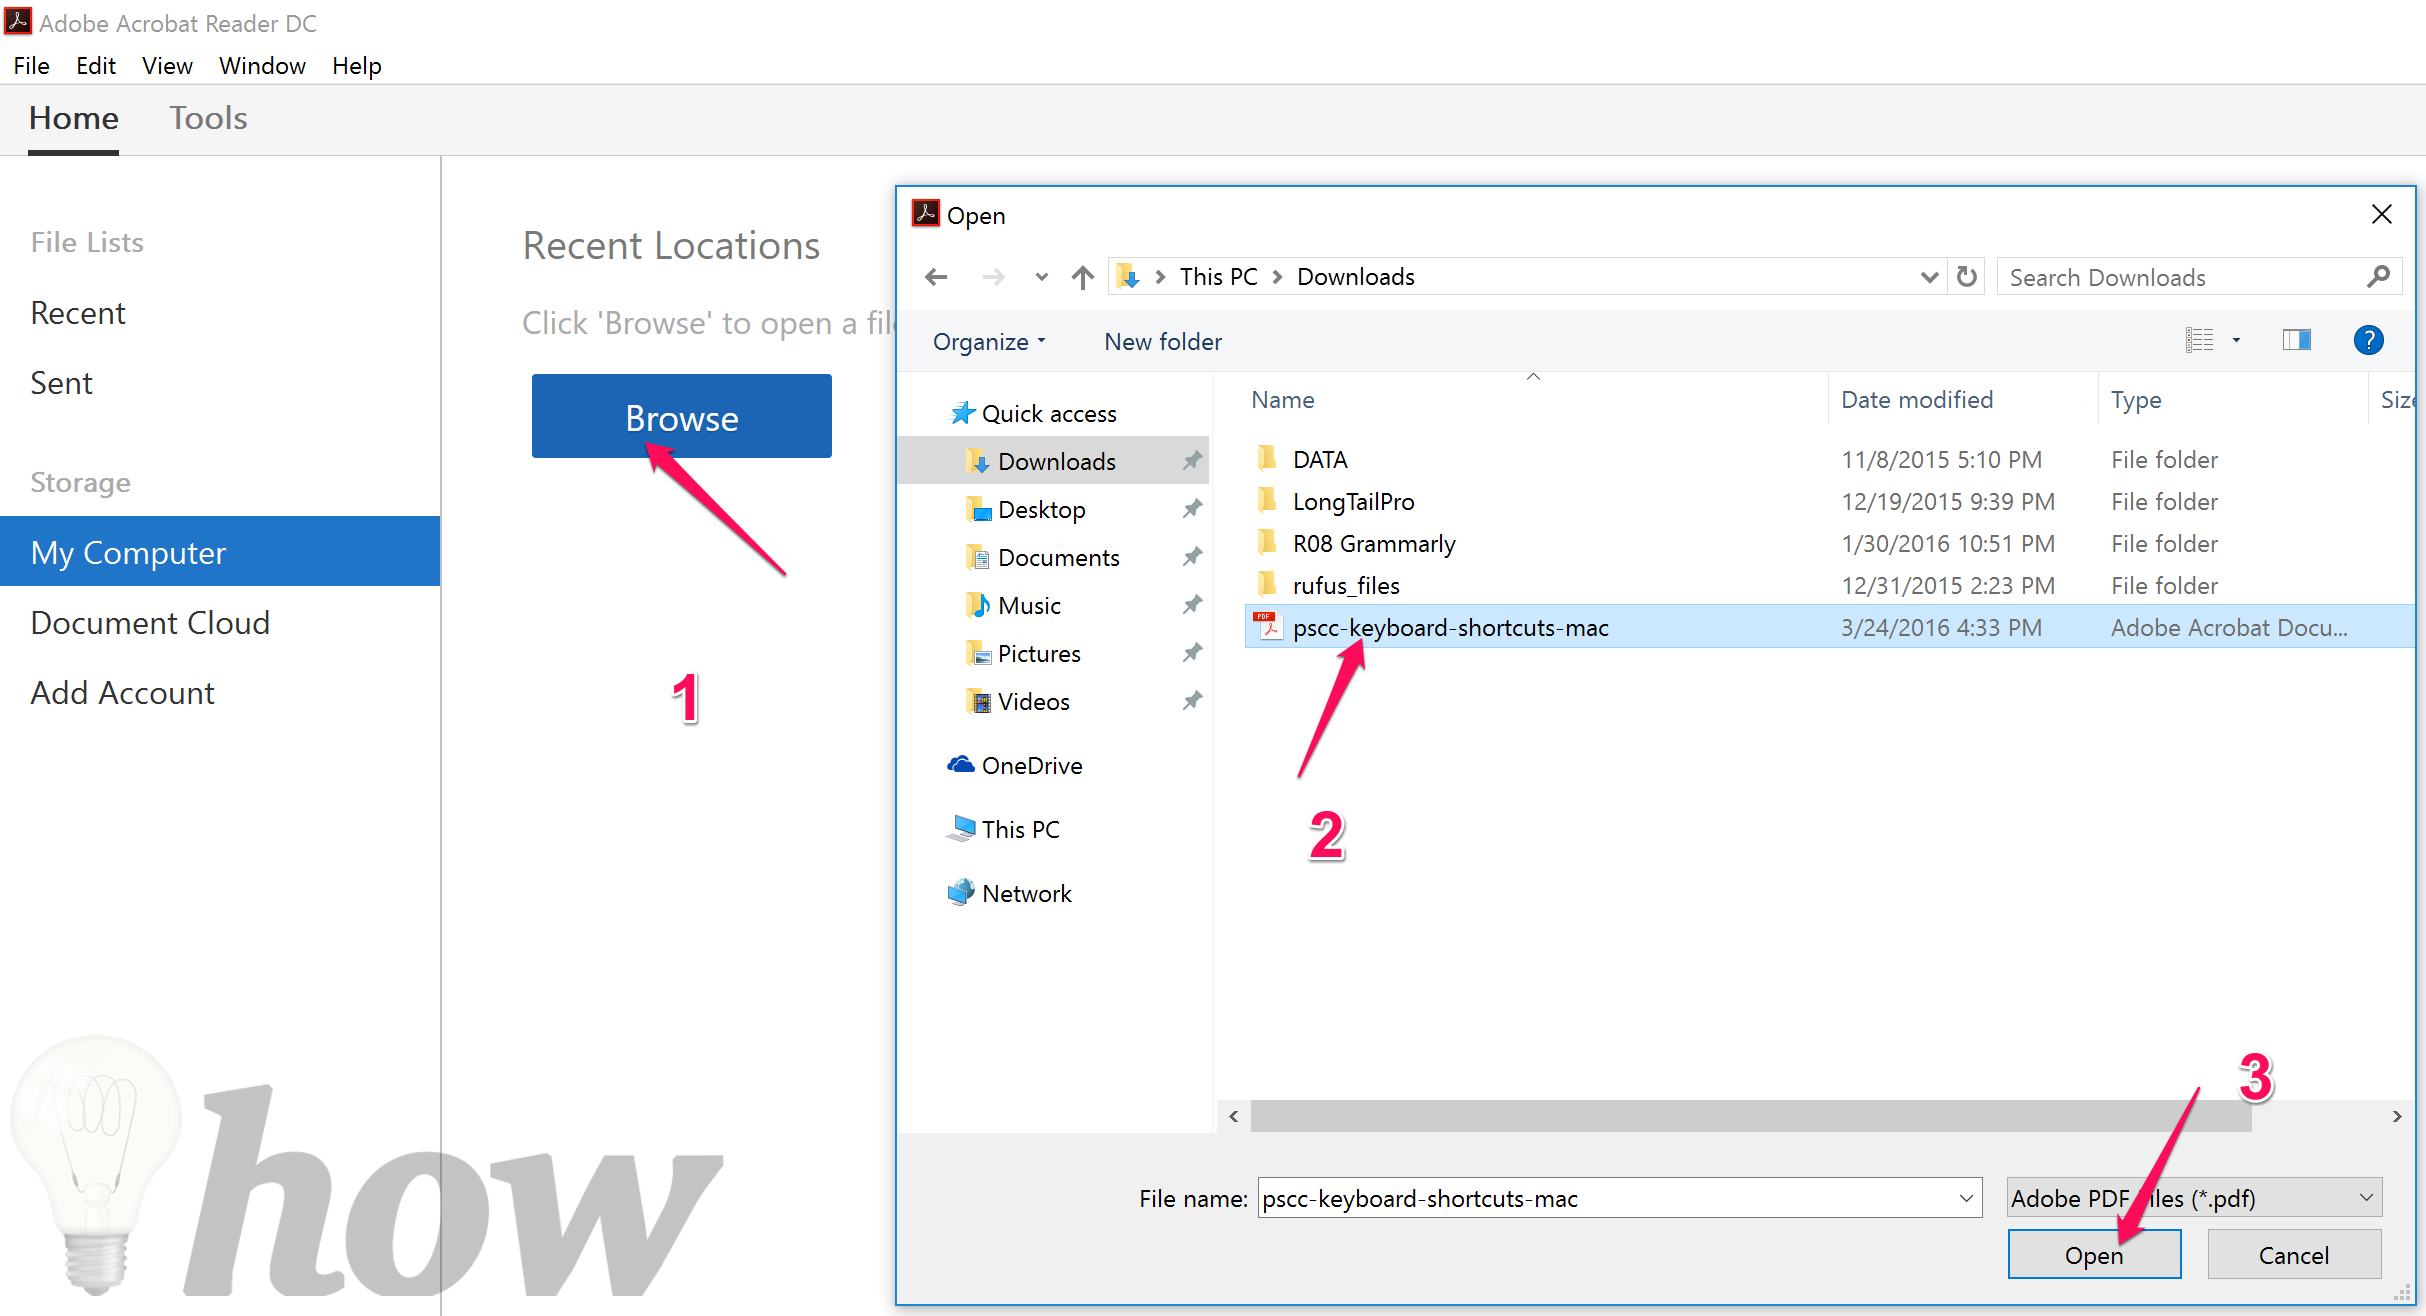Select Recent in File Lists
Image resolution: width=2426 pixels, height=1316 pixels.
tap(78, 313)
